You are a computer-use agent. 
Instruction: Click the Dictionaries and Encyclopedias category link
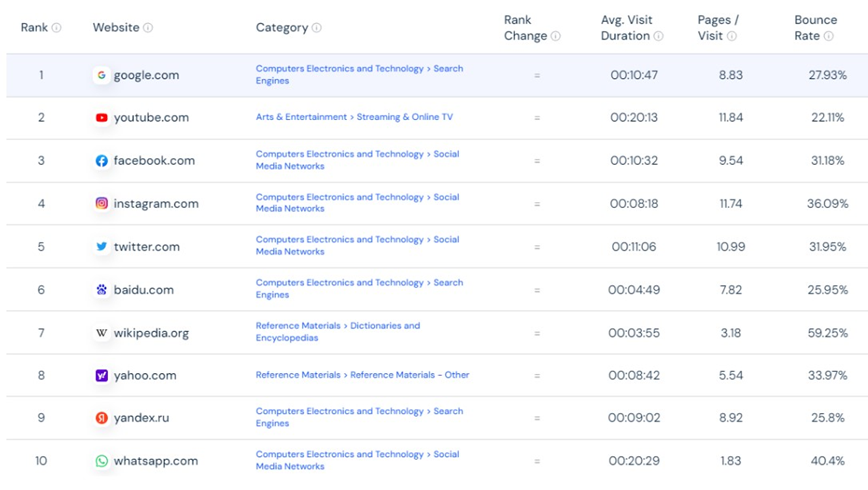coord(338,332)
